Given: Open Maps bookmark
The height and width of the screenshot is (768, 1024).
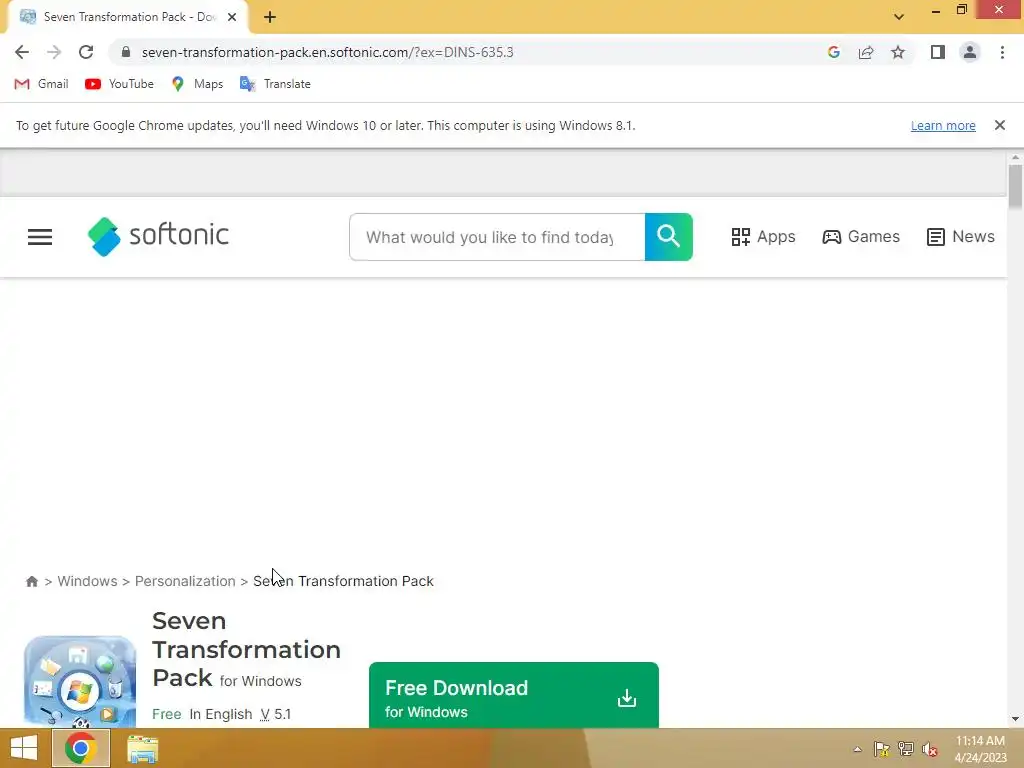Looking at the screenshot, I should pos(197,84).
